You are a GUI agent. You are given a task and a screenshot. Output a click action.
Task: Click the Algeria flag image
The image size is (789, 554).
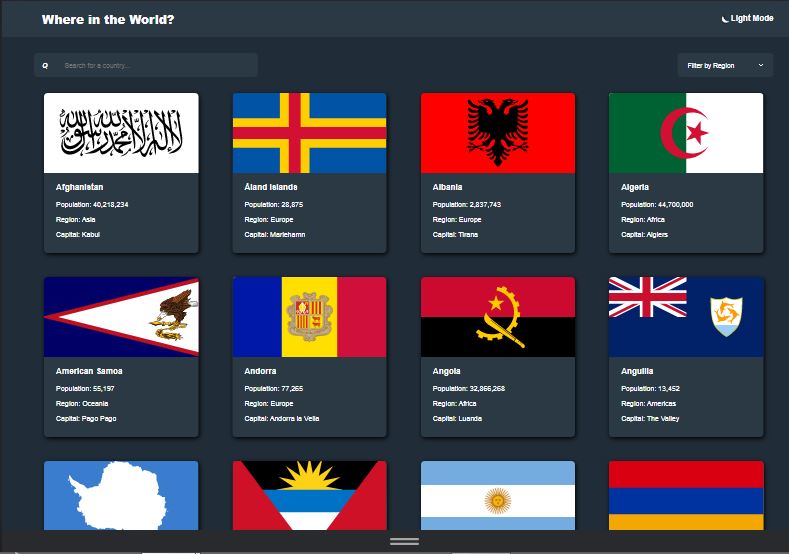click(x=685, y=133)
